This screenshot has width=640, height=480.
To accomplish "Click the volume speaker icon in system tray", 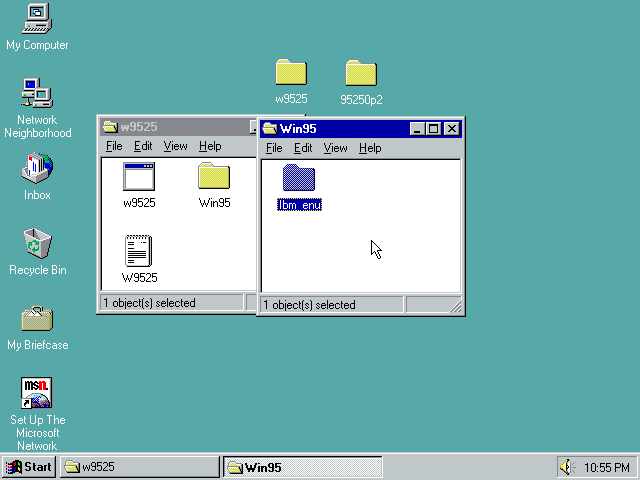I will (x=566, y=467).
